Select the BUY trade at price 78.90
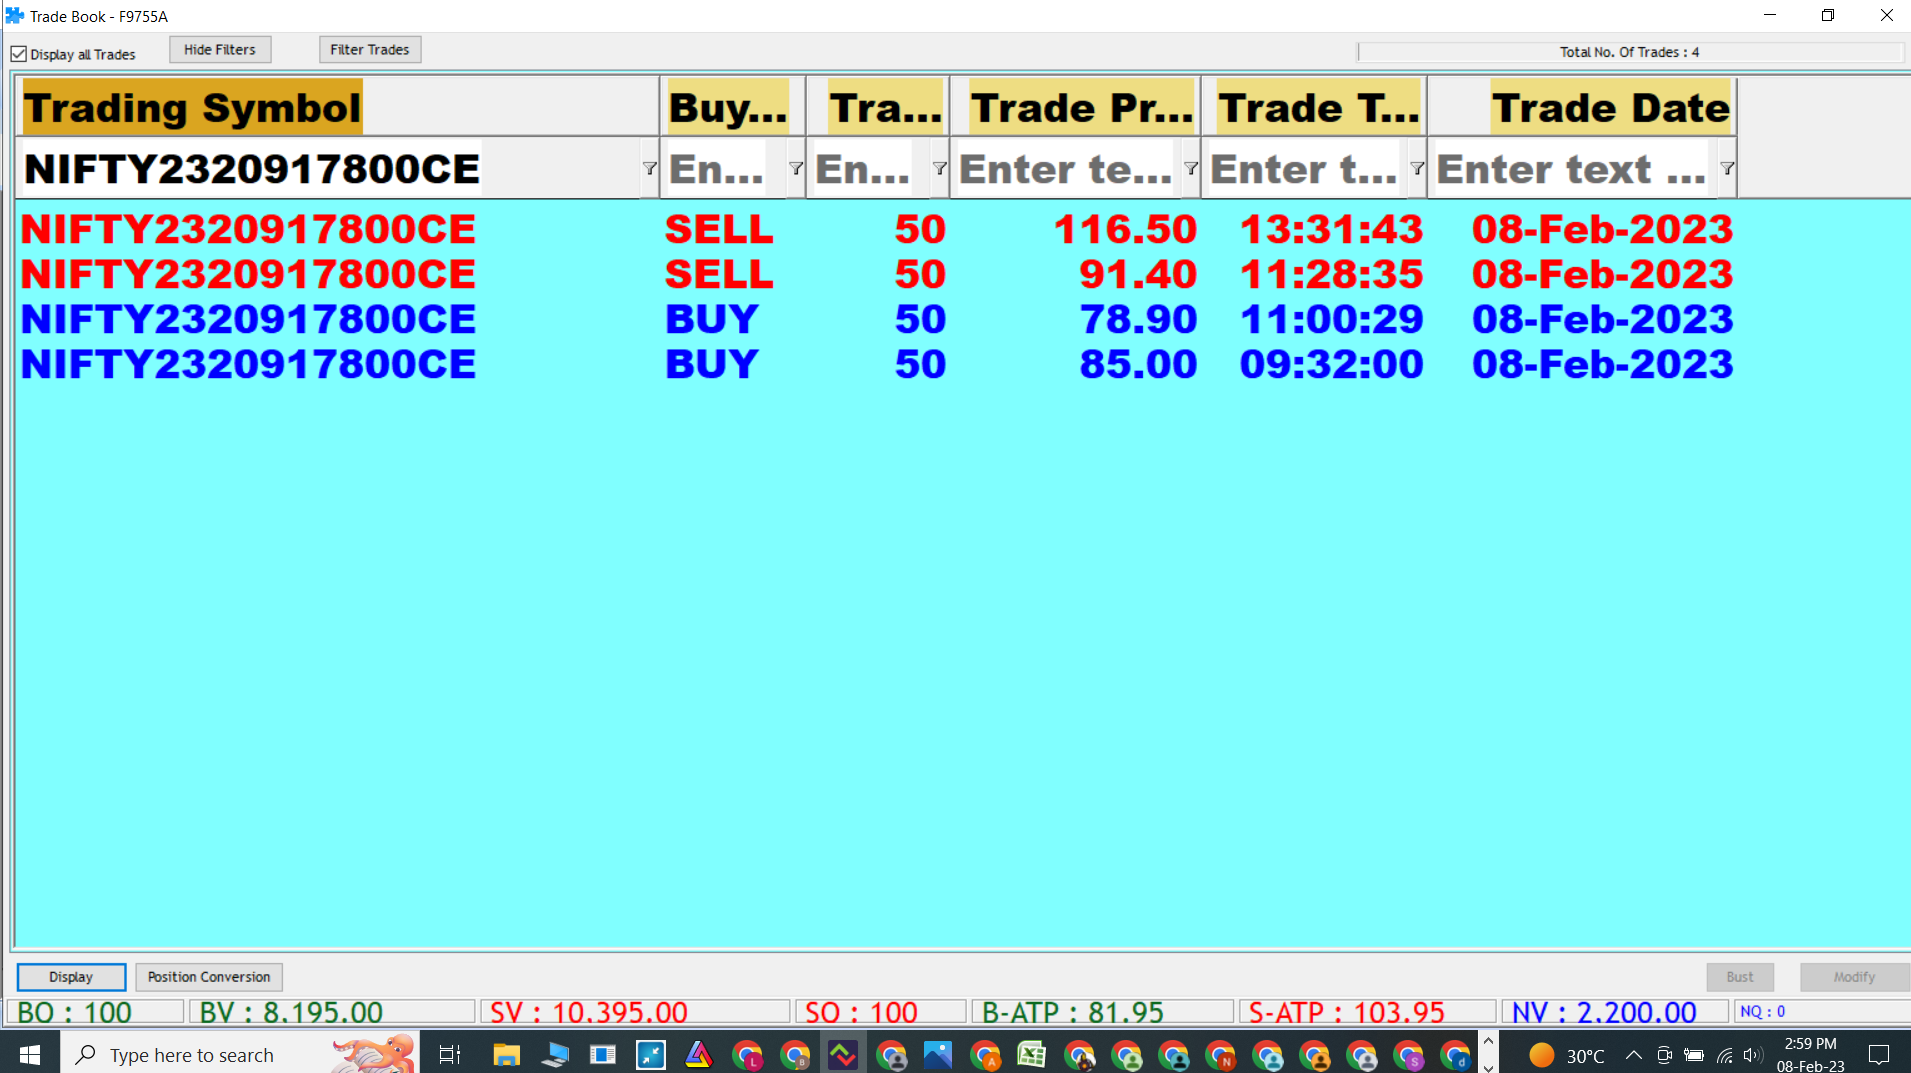 pos(876,319)
